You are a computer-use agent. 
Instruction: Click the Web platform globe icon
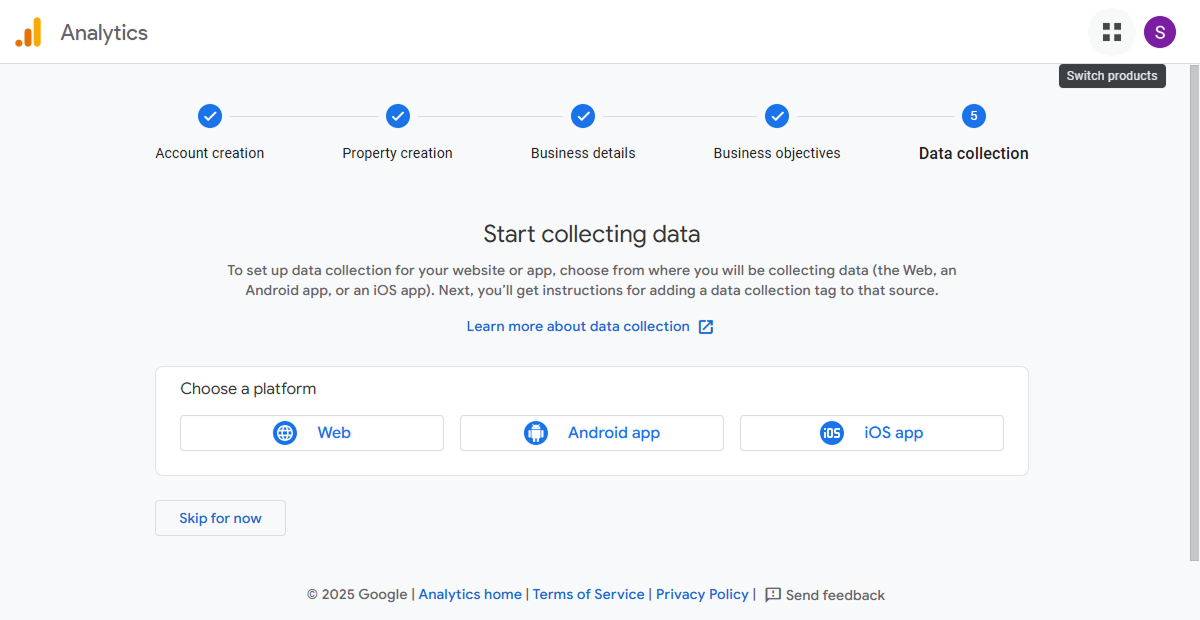point(285,432)
